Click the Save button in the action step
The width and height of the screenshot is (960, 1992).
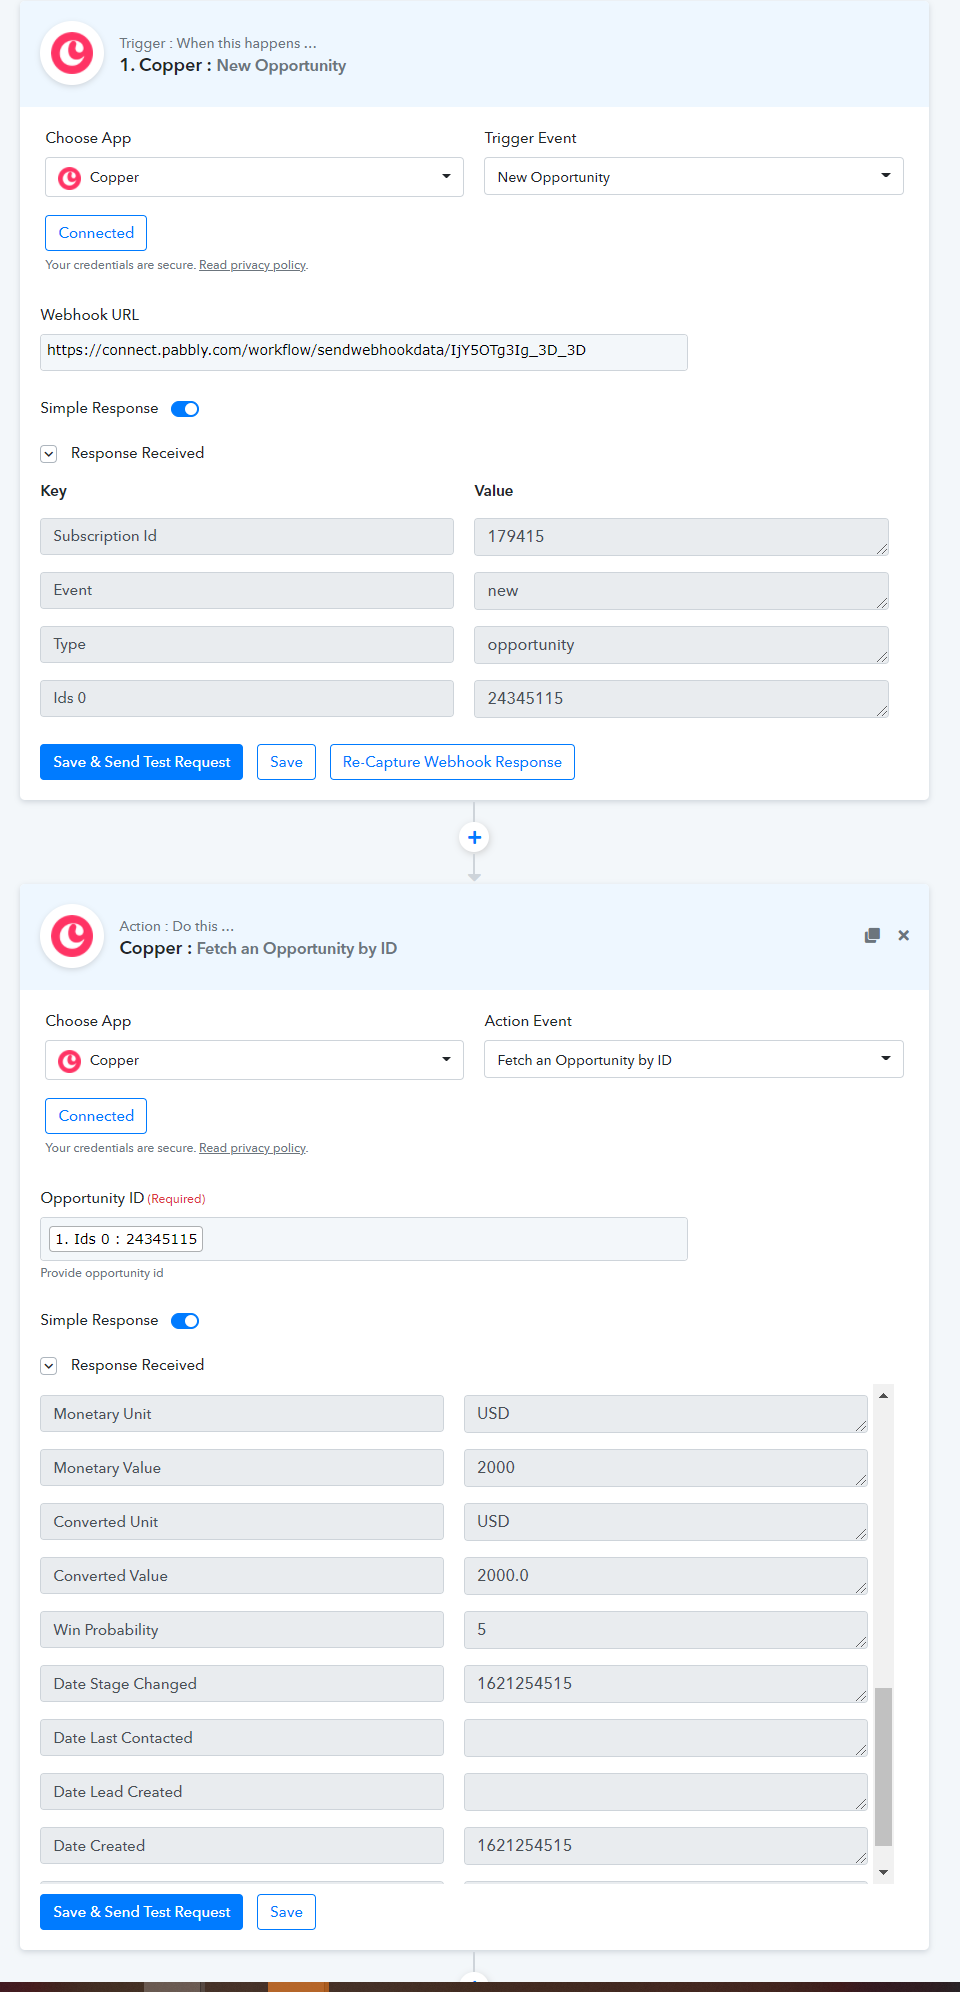tap(286, 1912)
